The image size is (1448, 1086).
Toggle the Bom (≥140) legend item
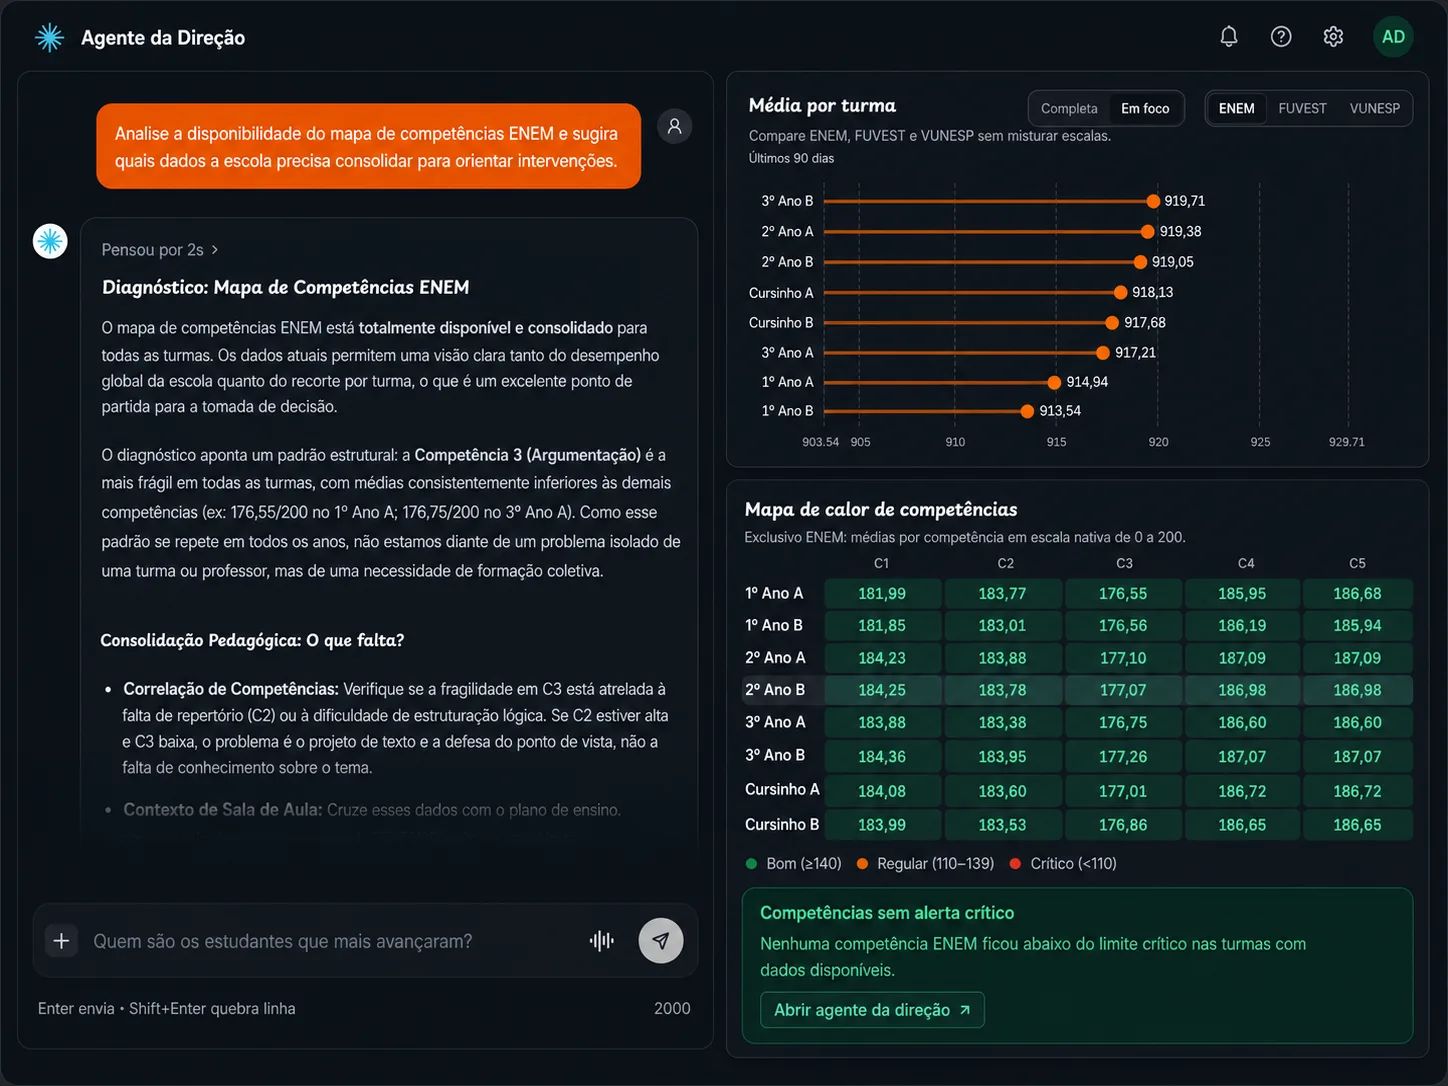[794, 863]
